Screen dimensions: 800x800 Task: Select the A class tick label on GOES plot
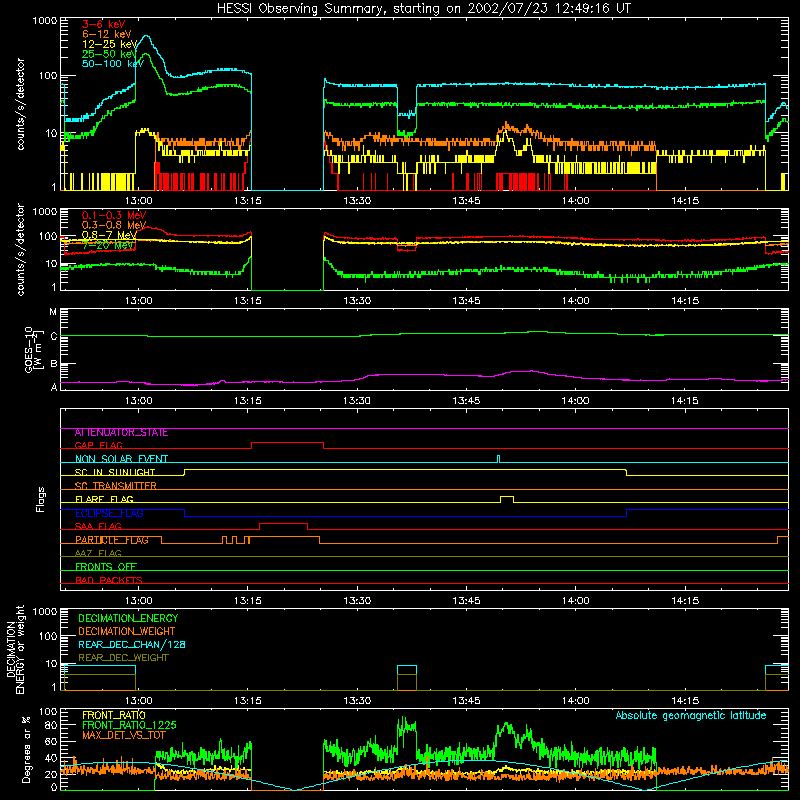coord(54,387)
